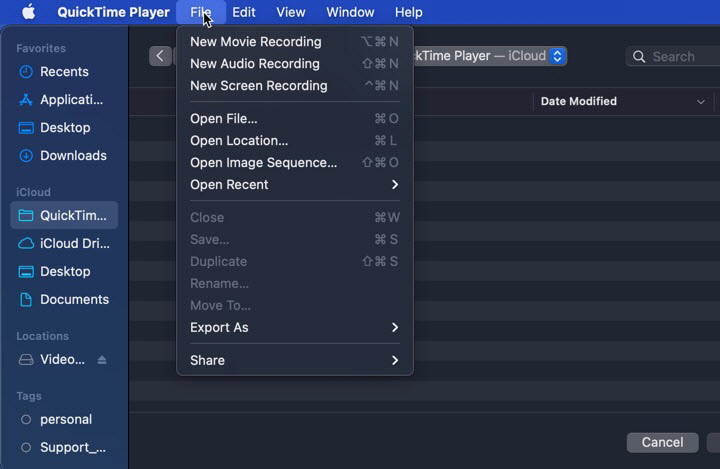The width and height of the screenshot is (720, 469).
Task: Select the personal tag
Action: pos(64,419)
